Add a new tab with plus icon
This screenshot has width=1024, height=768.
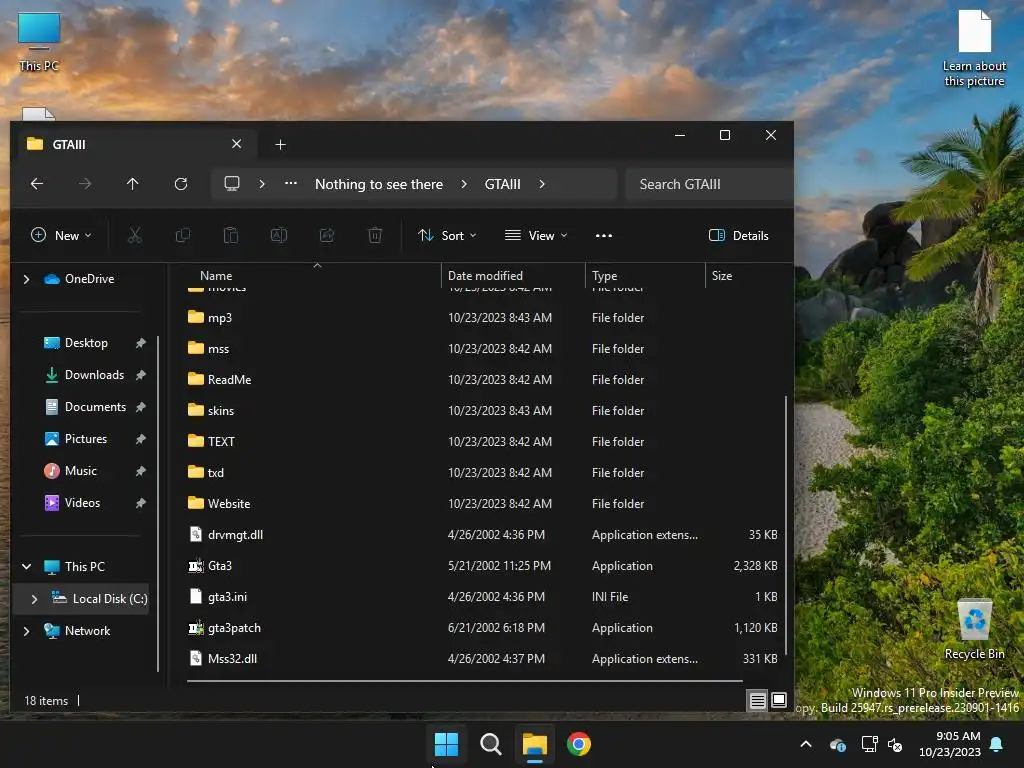tap(280, 144)
